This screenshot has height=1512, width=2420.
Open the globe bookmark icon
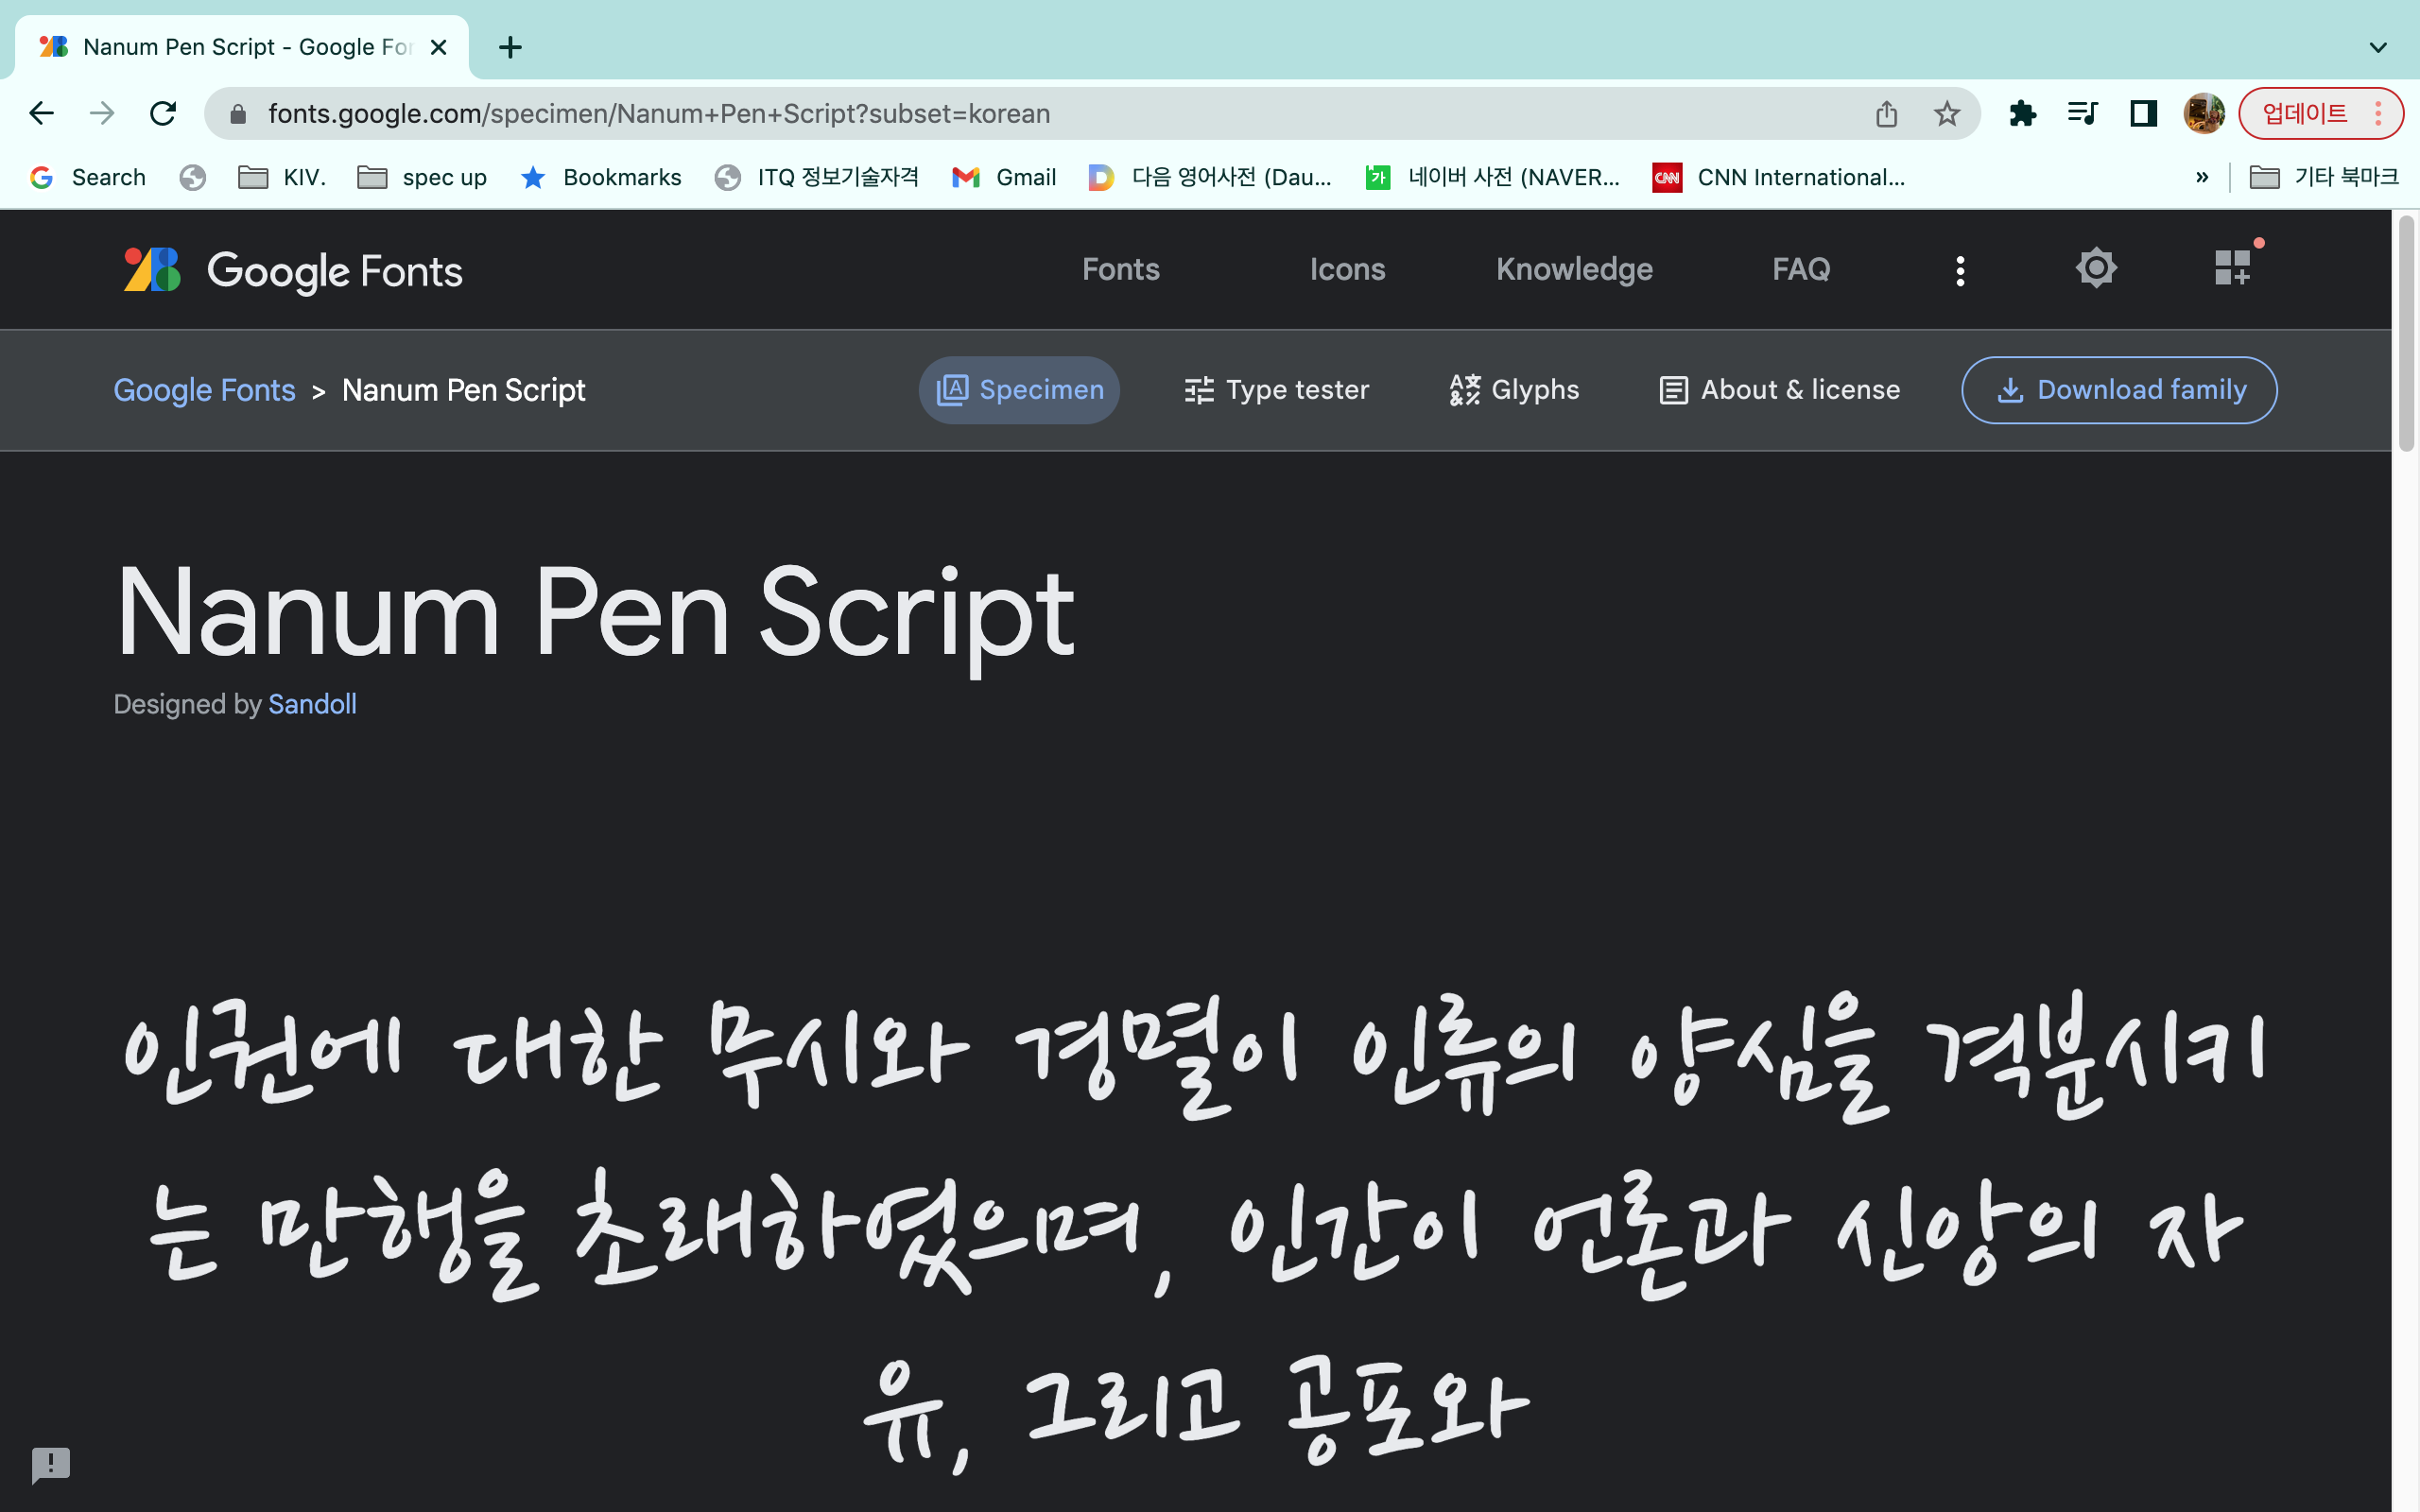[192, 177]
